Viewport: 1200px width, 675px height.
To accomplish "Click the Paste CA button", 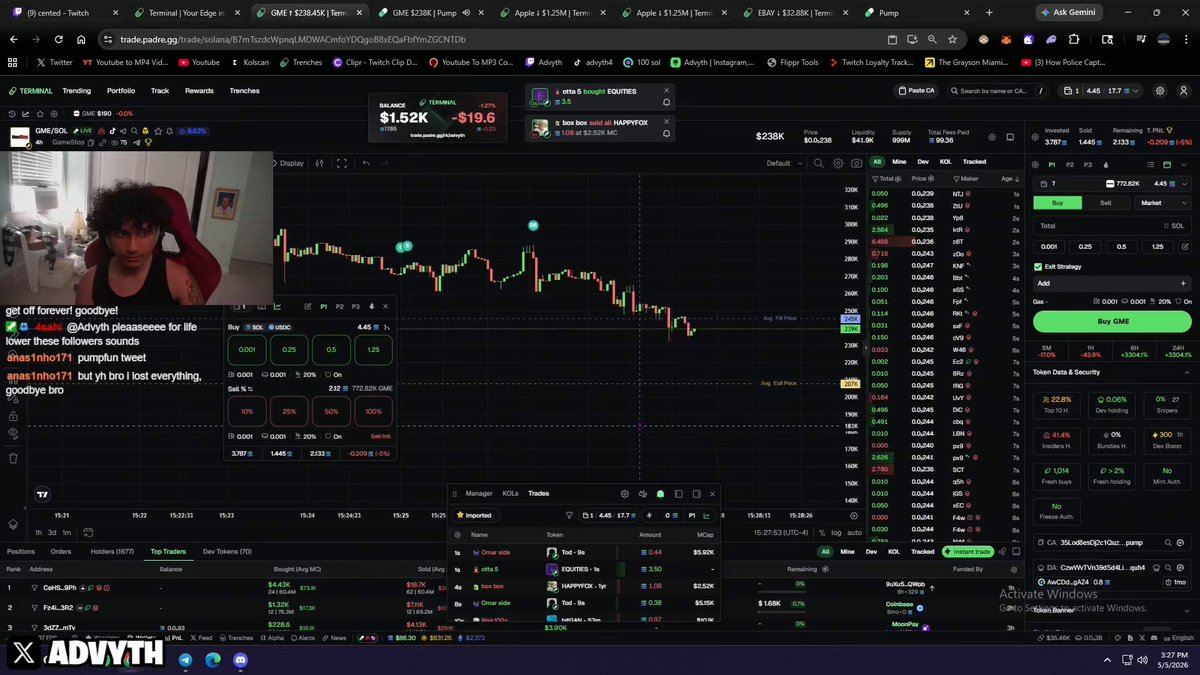I will [918, 91].
